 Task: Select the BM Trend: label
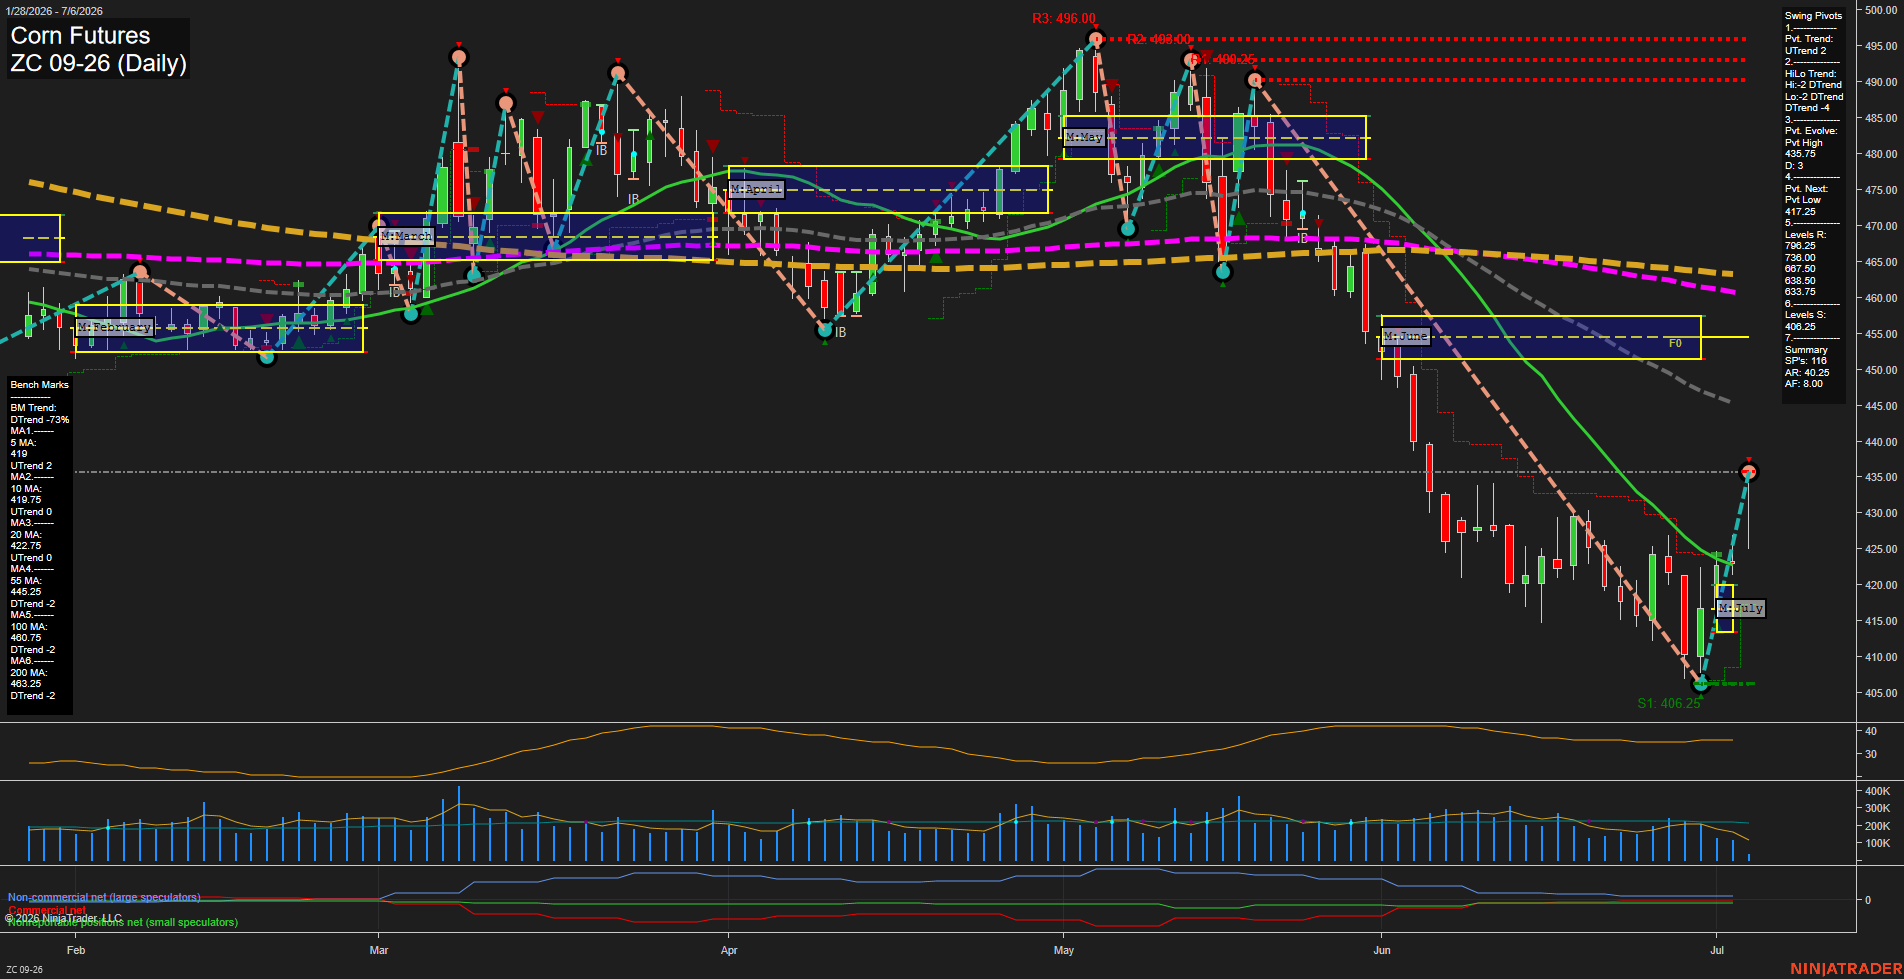tap(33, 408)
